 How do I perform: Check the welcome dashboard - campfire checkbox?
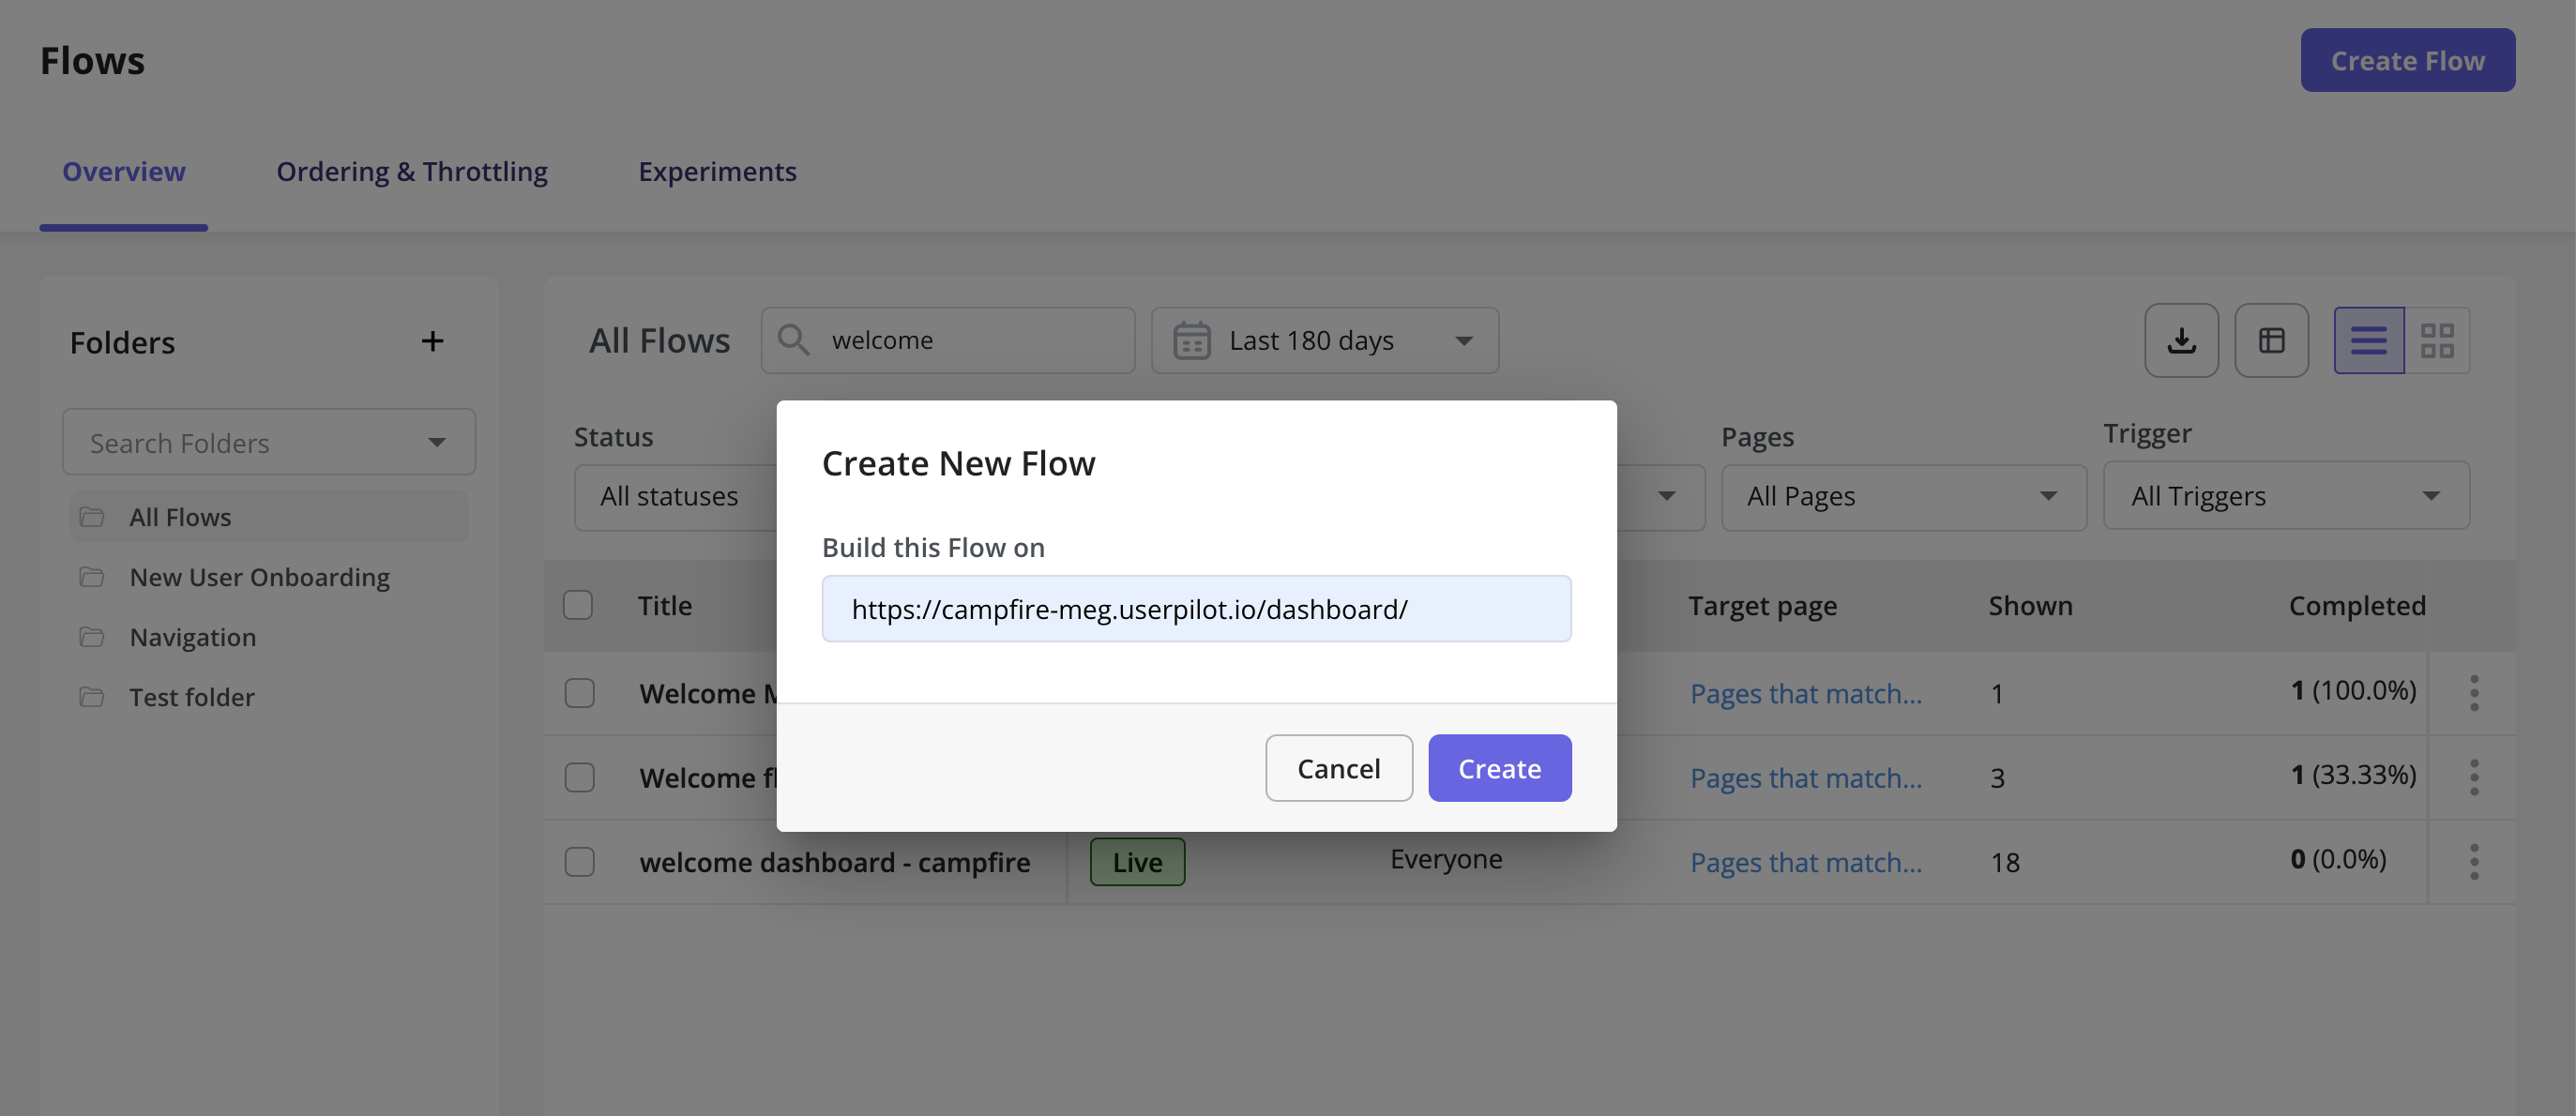pyautogui.click(x=579, y=861)
